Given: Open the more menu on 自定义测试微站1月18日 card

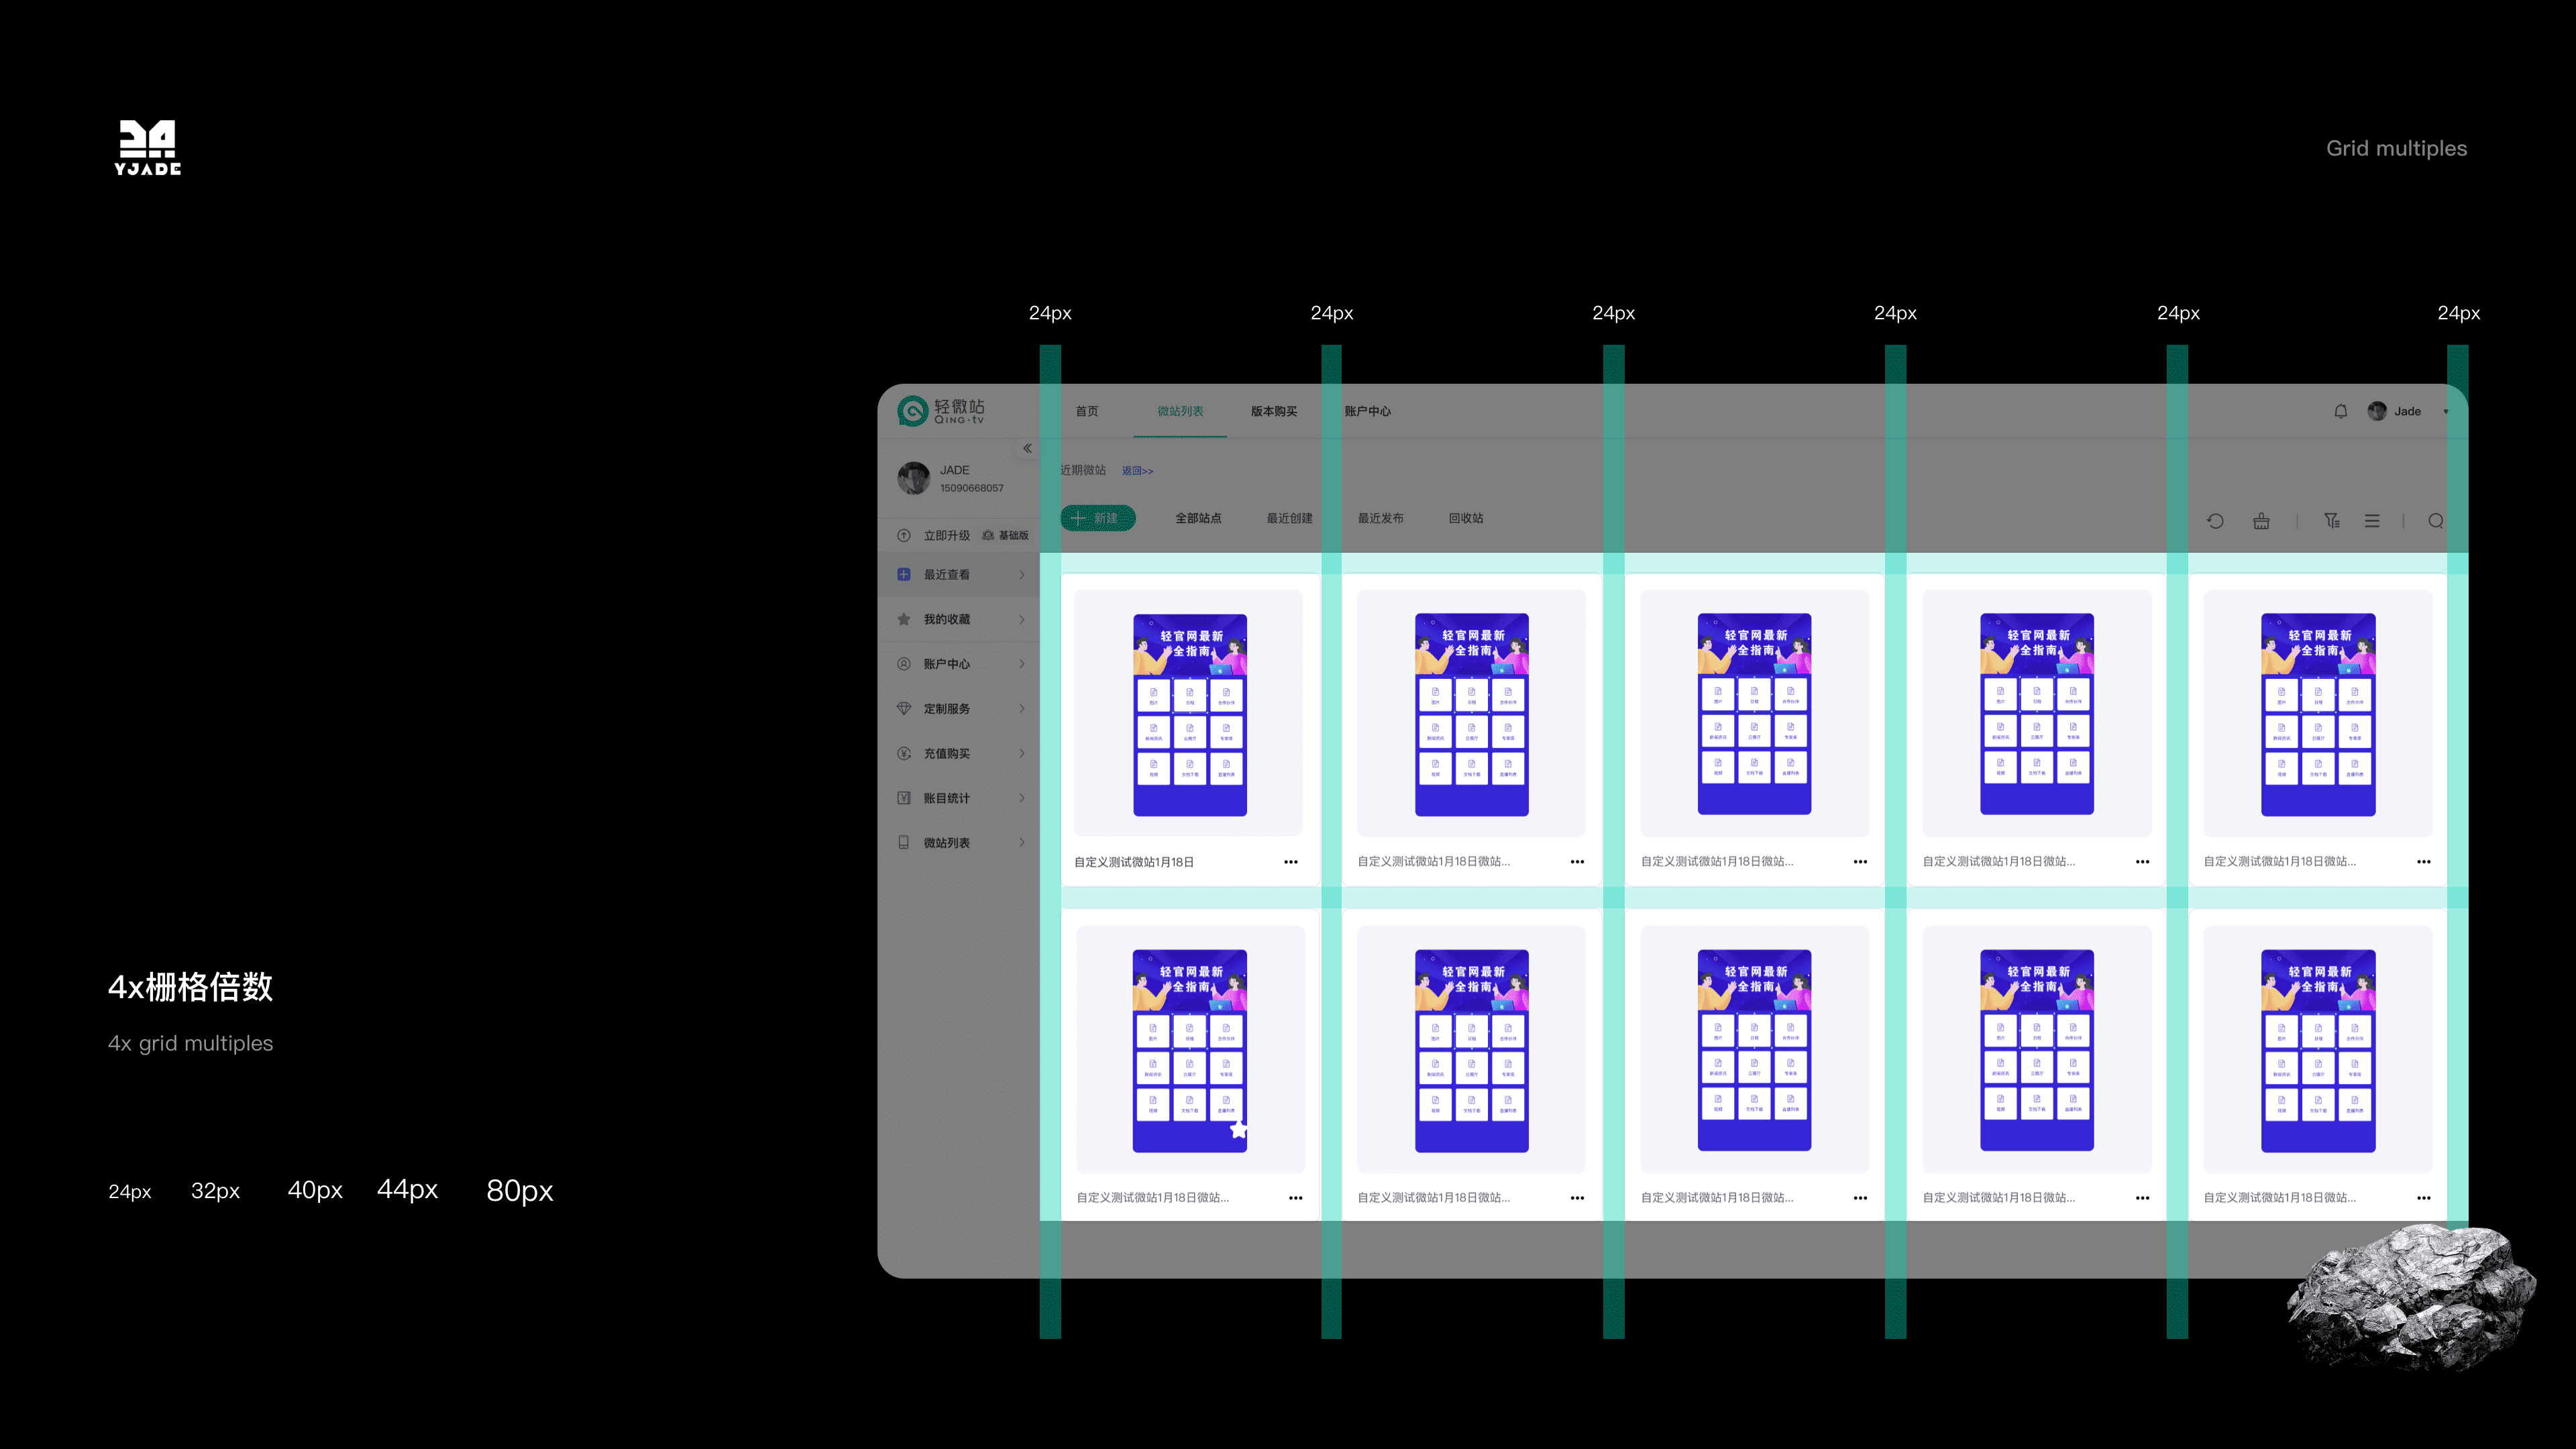Looking at the screenshot, I should 1291,862.
